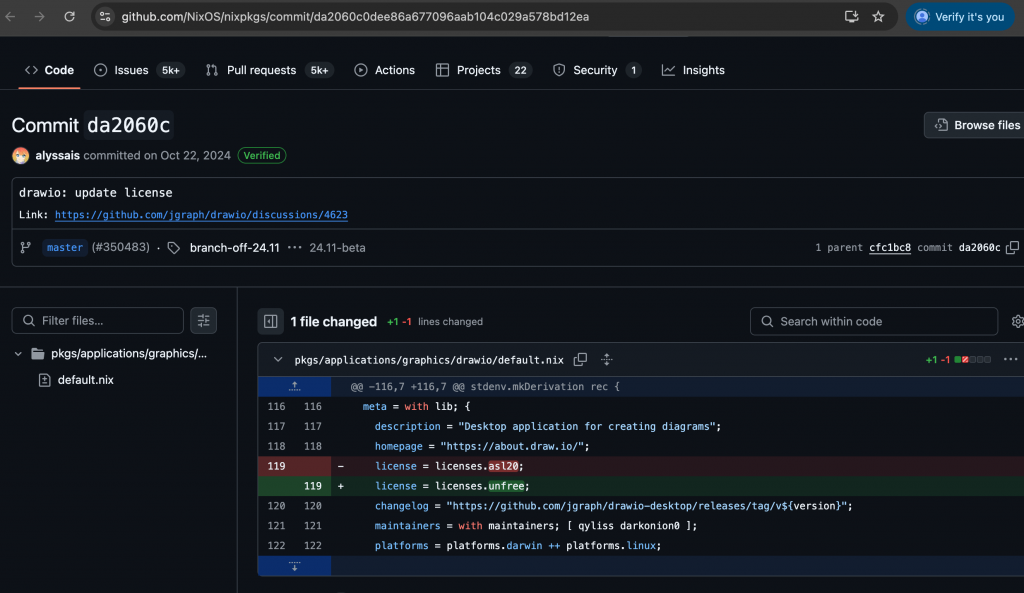Screen dimensions: 1024x593
Task: Select default.nix in the file tree
Action: pyautogui.click(x=85, y=380)
